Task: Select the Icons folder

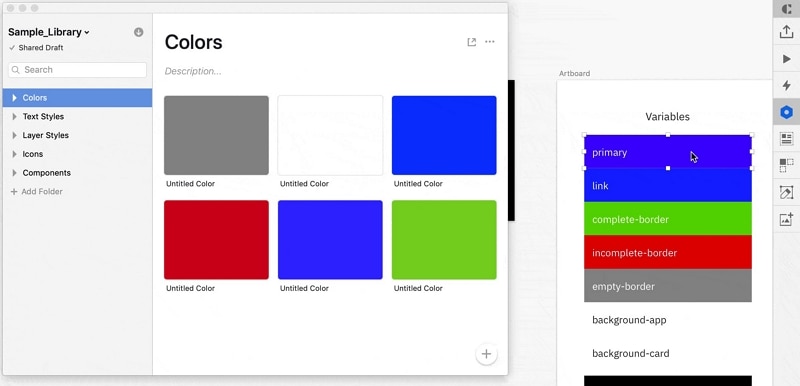Action: pos(77,154)
